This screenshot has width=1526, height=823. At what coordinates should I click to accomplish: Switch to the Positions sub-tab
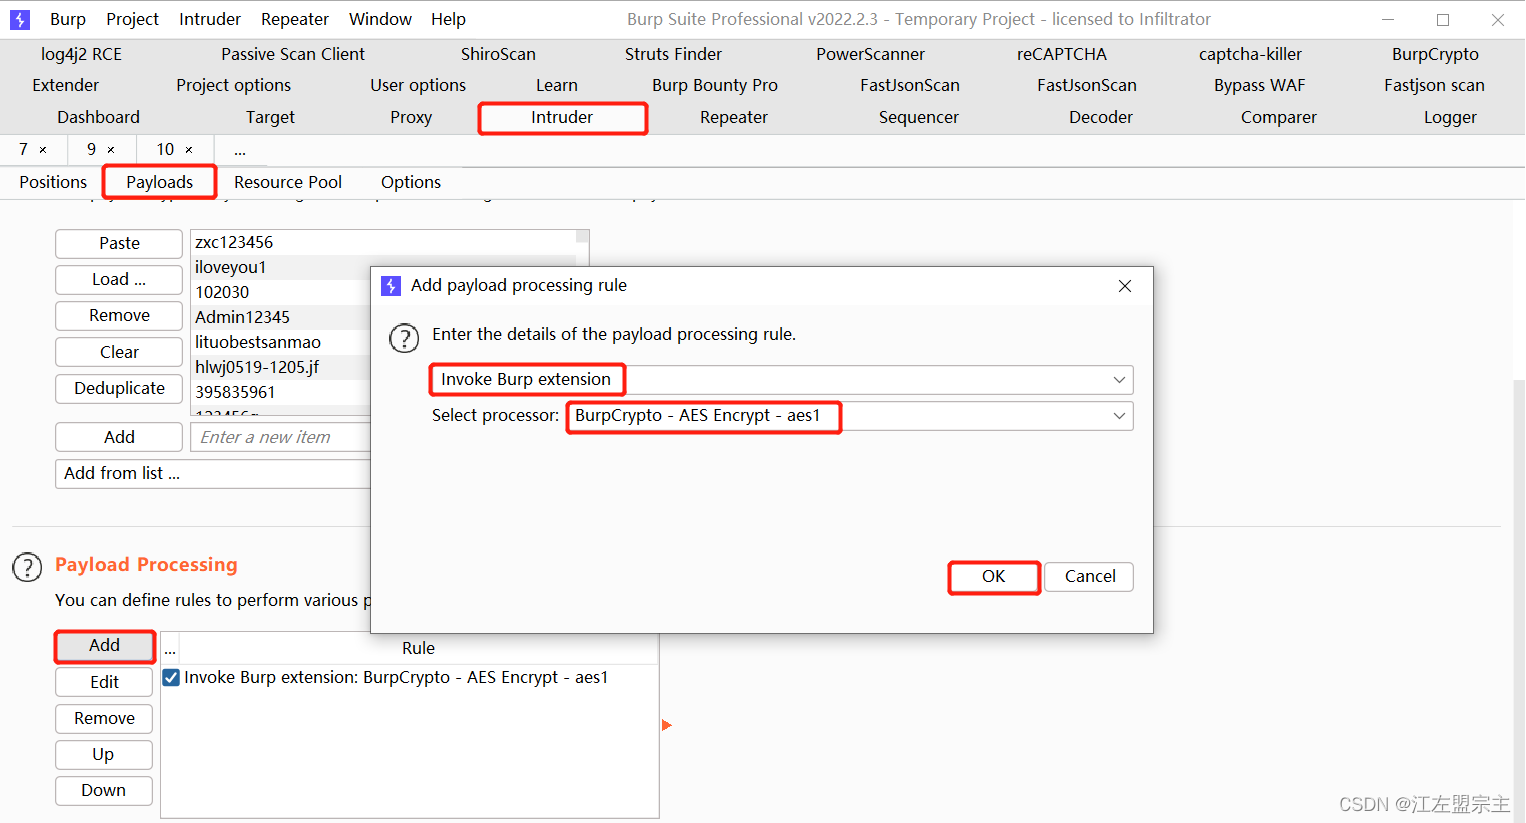pos(53,182)
